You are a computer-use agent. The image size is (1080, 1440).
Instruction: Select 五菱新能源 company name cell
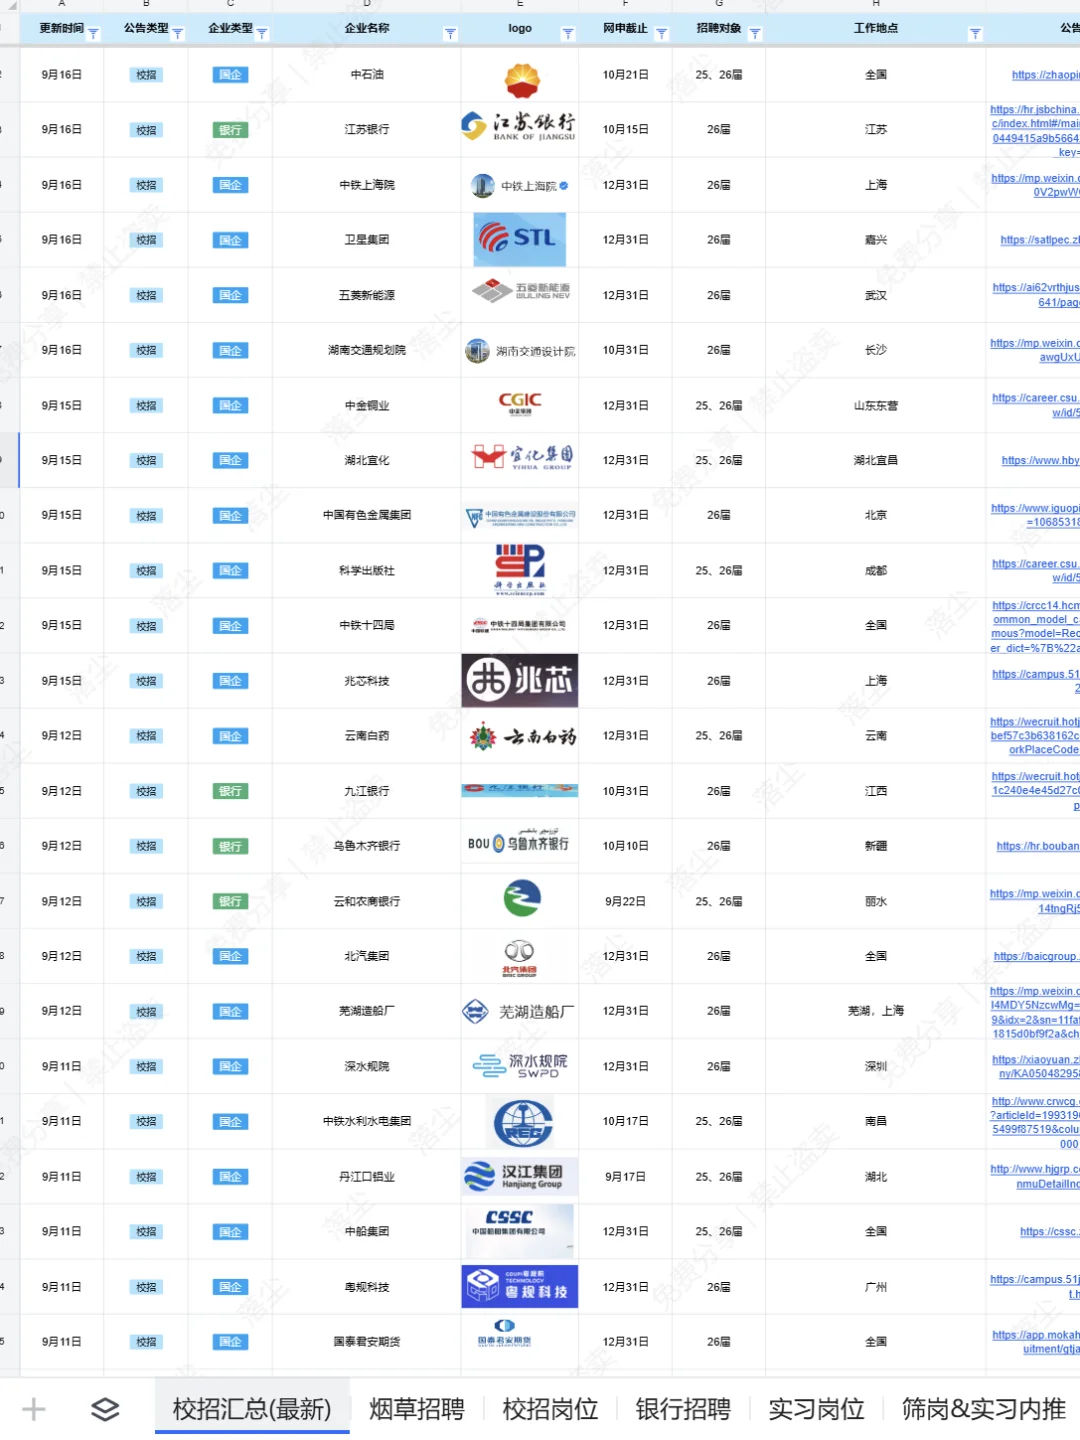click(367, 295)
